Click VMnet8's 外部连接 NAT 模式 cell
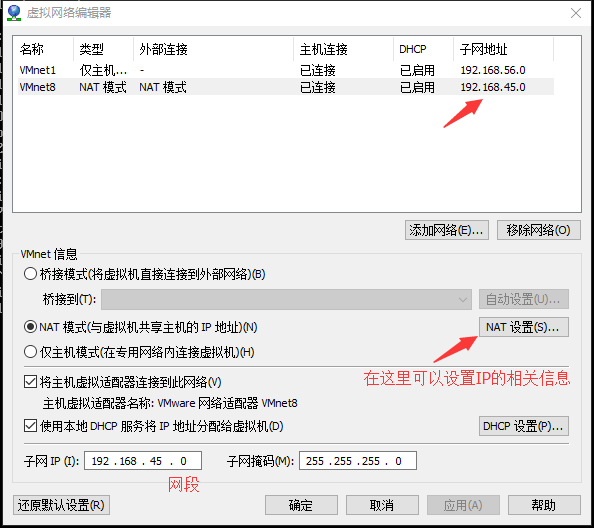The height and width of the screenshot is (528, 594). [x=163, y=87]
